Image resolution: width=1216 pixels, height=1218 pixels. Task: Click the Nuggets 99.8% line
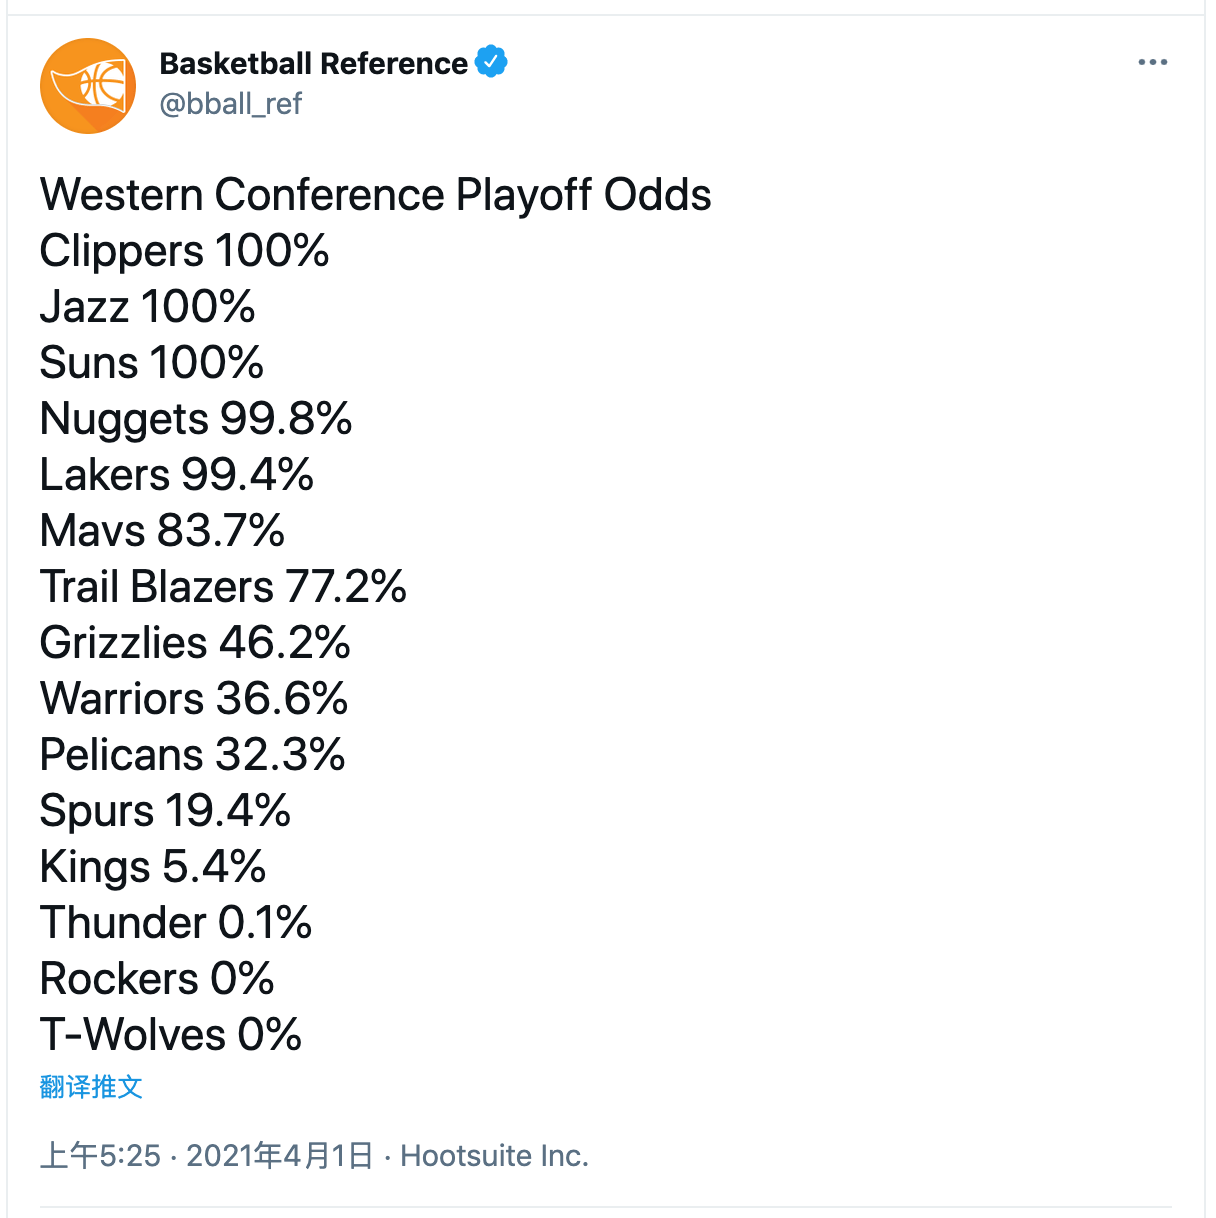click(196, 419)
